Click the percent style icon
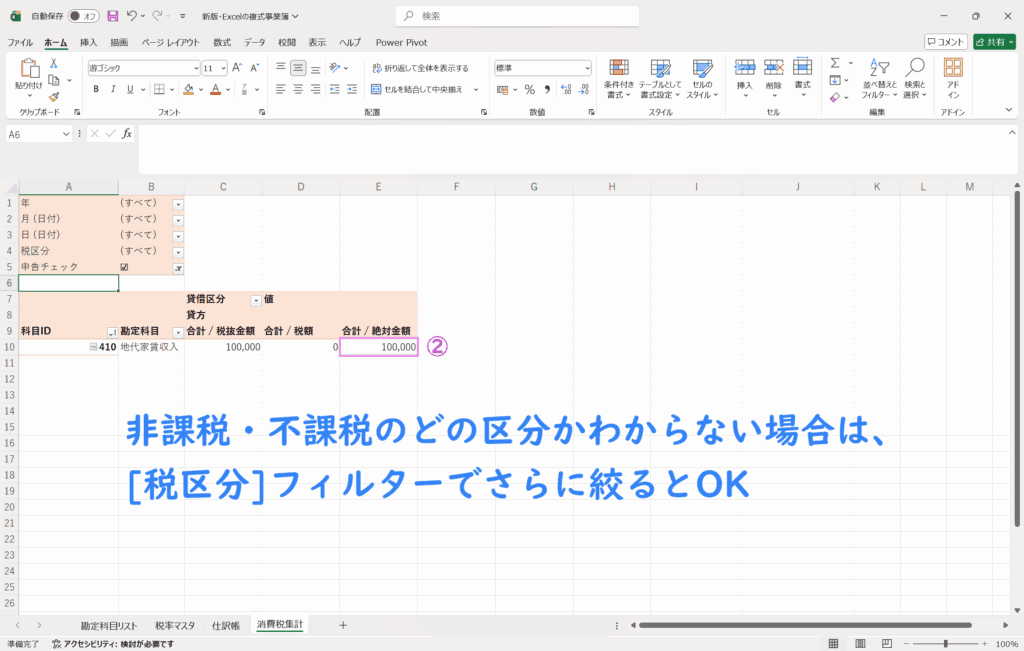 pyautogui.click(x=529, y=89)
